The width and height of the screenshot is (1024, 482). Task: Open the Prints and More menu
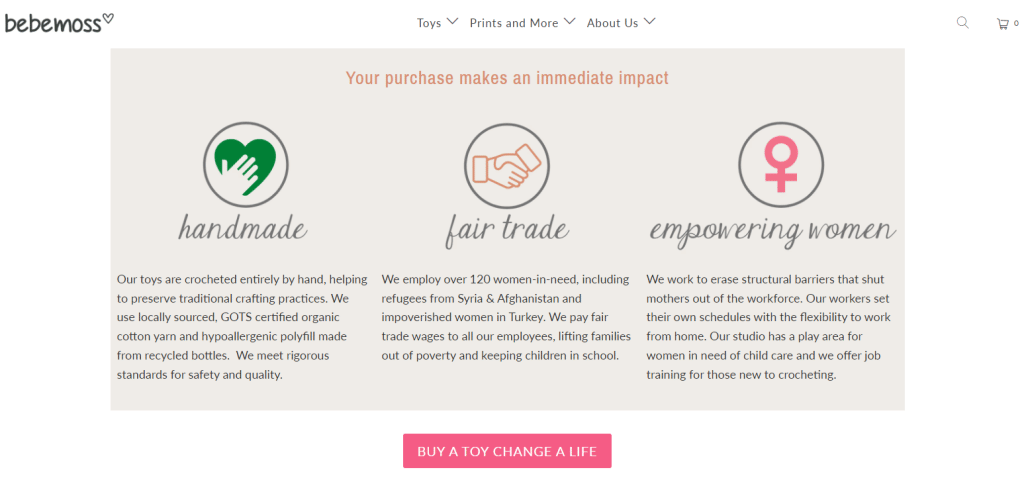tap(514, 23)
